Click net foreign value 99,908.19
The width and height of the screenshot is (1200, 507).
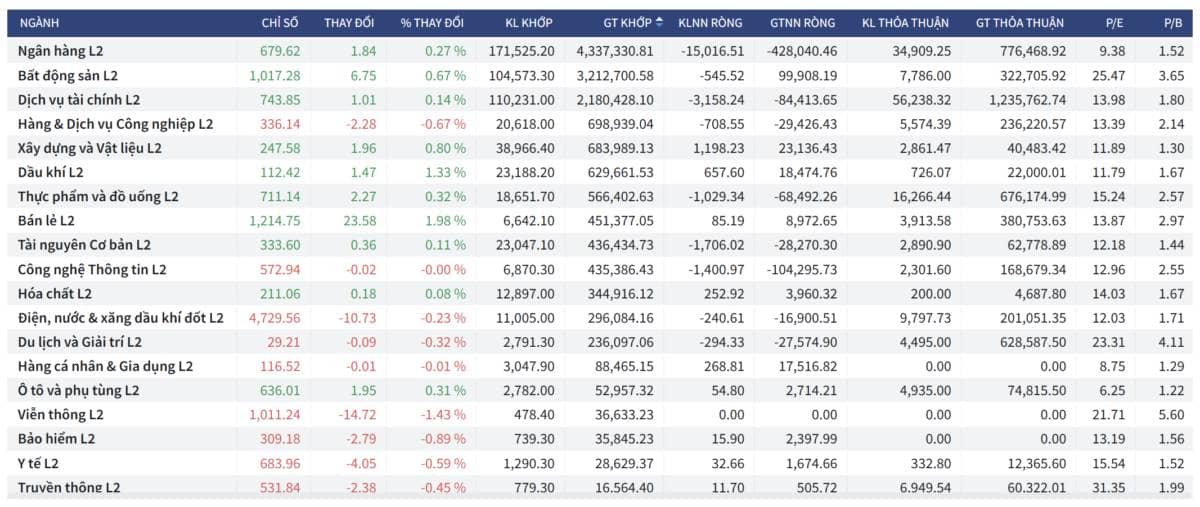808,75
